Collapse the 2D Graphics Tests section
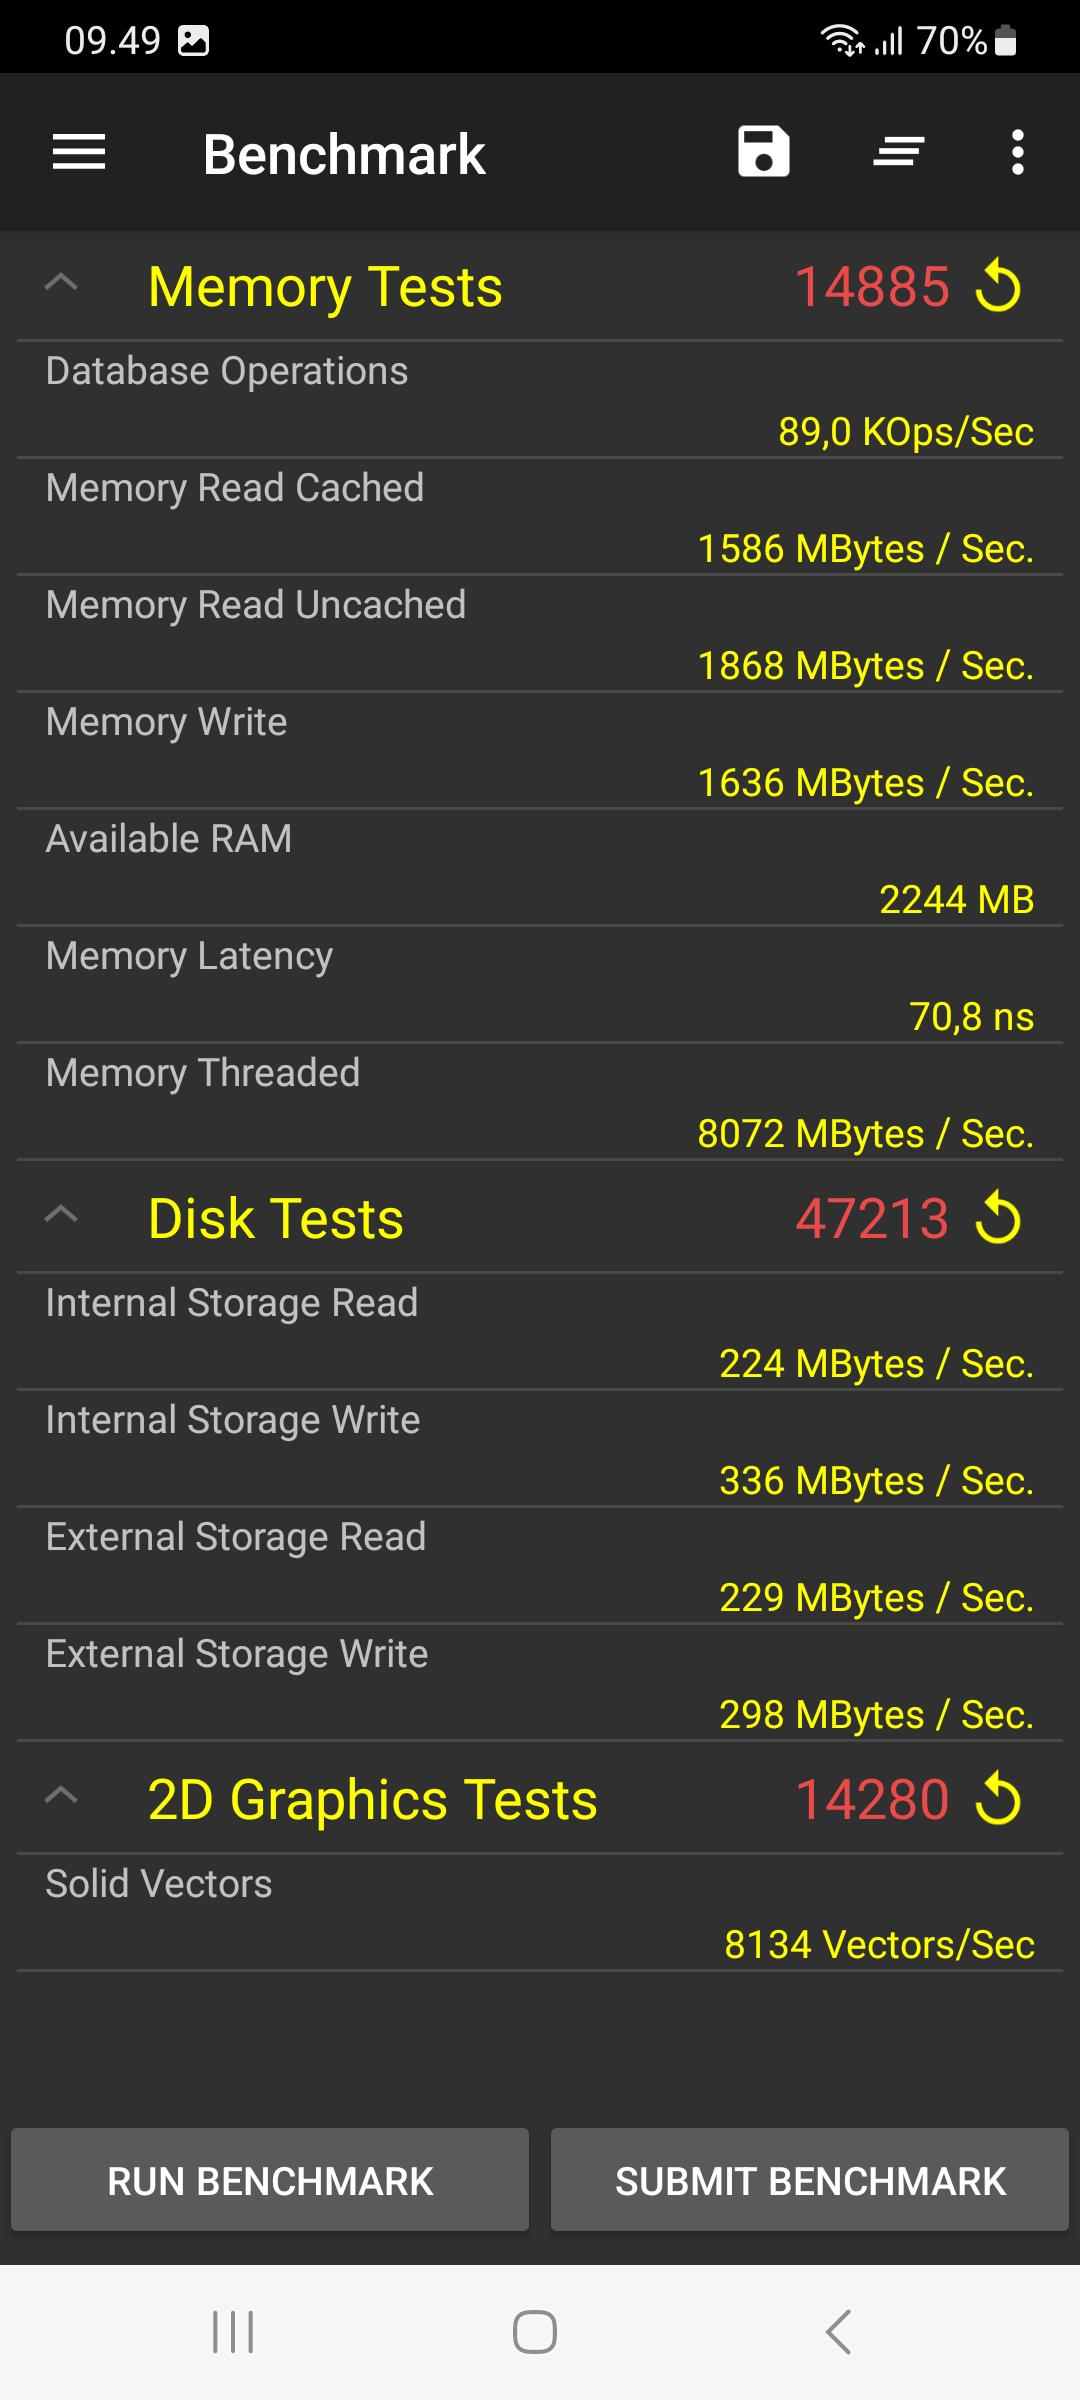The height and width of the screenshot is (2400, 1080). point(61,1795)
